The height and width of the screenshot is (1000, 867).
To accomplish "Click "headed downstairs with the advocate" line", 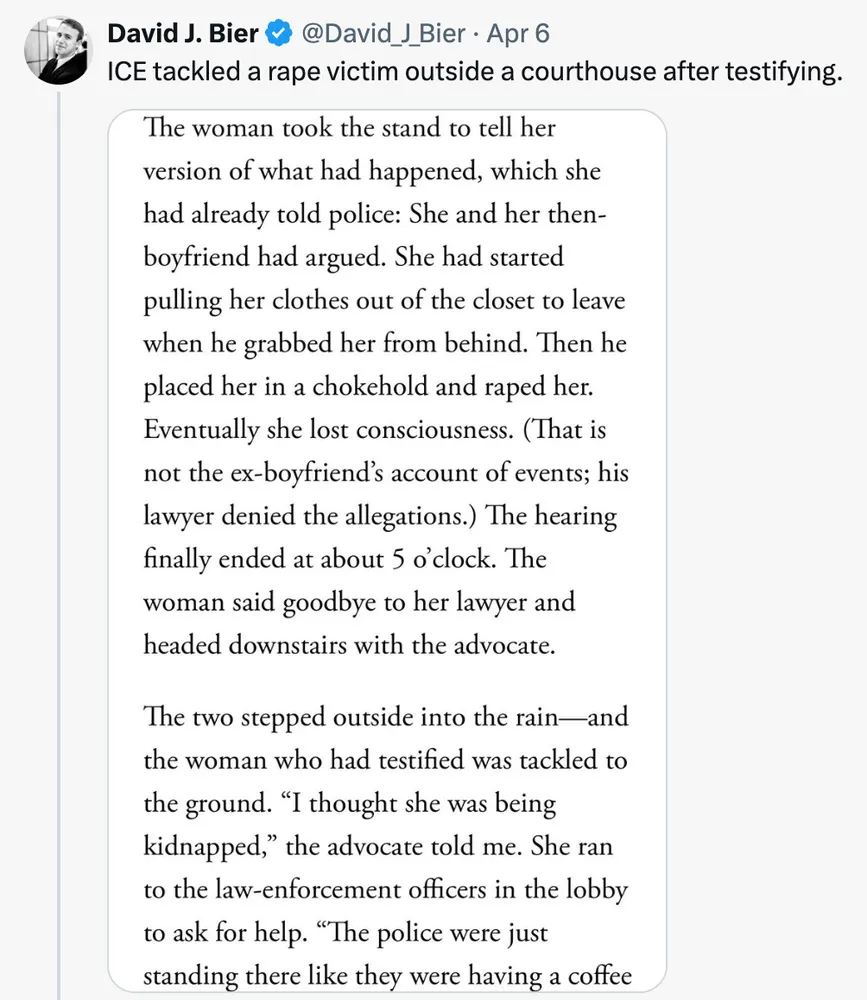I will pyautogui.click(x=348, y=645).
